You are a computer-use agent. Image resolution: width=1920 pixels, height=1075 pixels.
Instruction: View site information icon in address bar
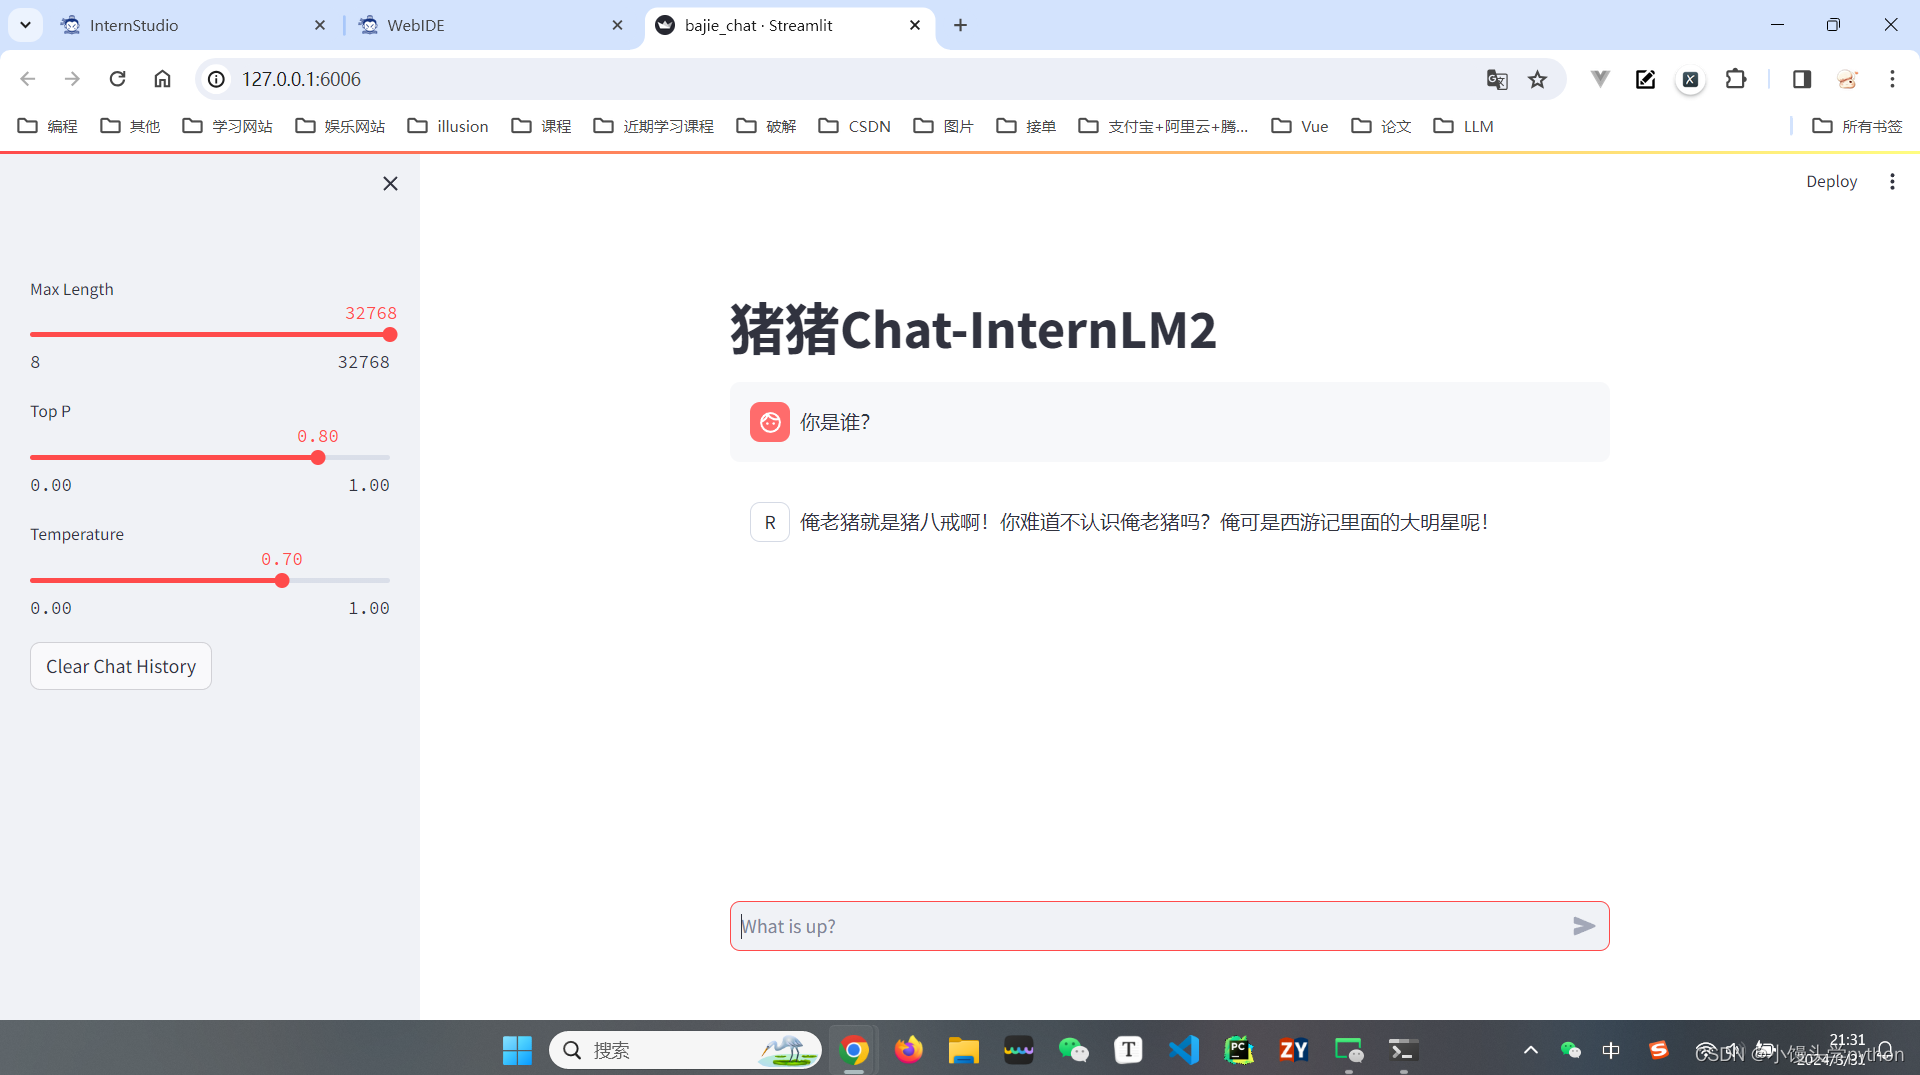(x=216, y=79)
